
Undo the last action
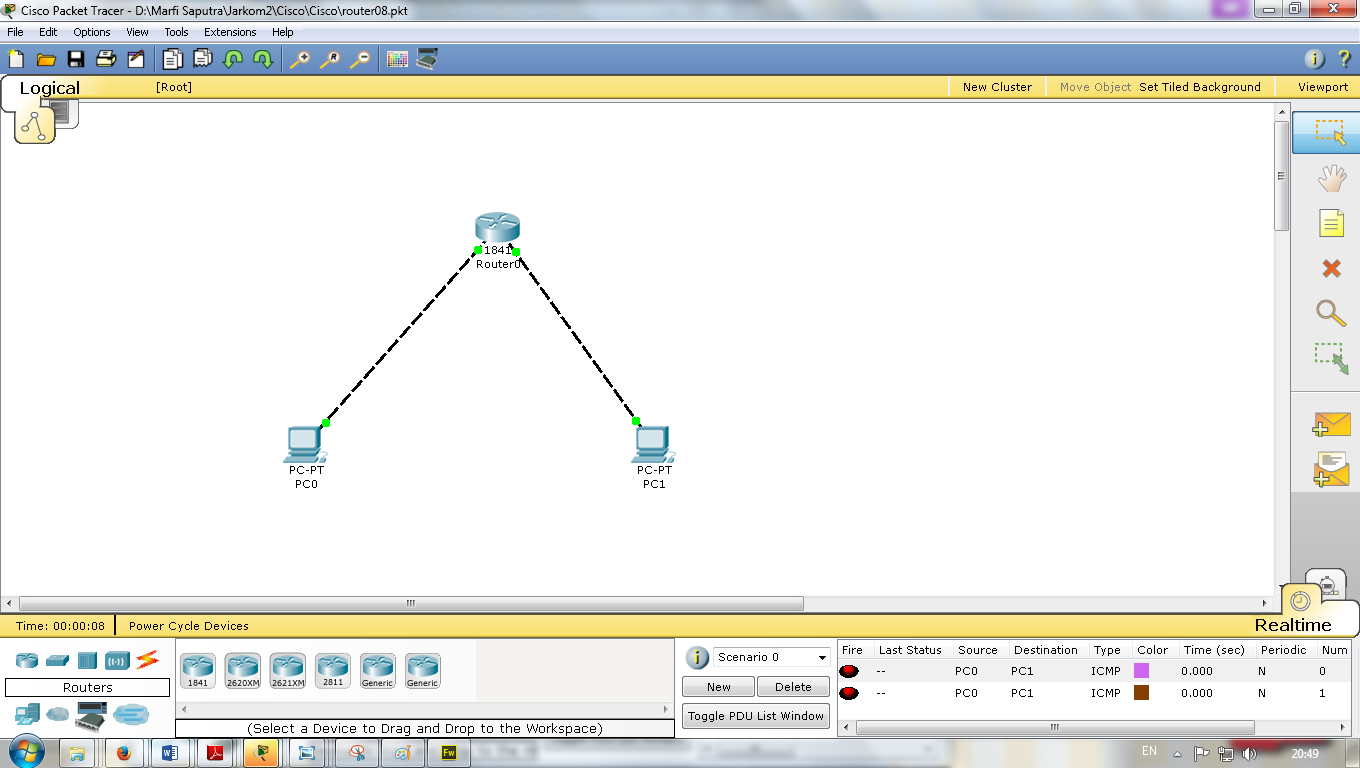pyautogui.click(x=233, y=59)
